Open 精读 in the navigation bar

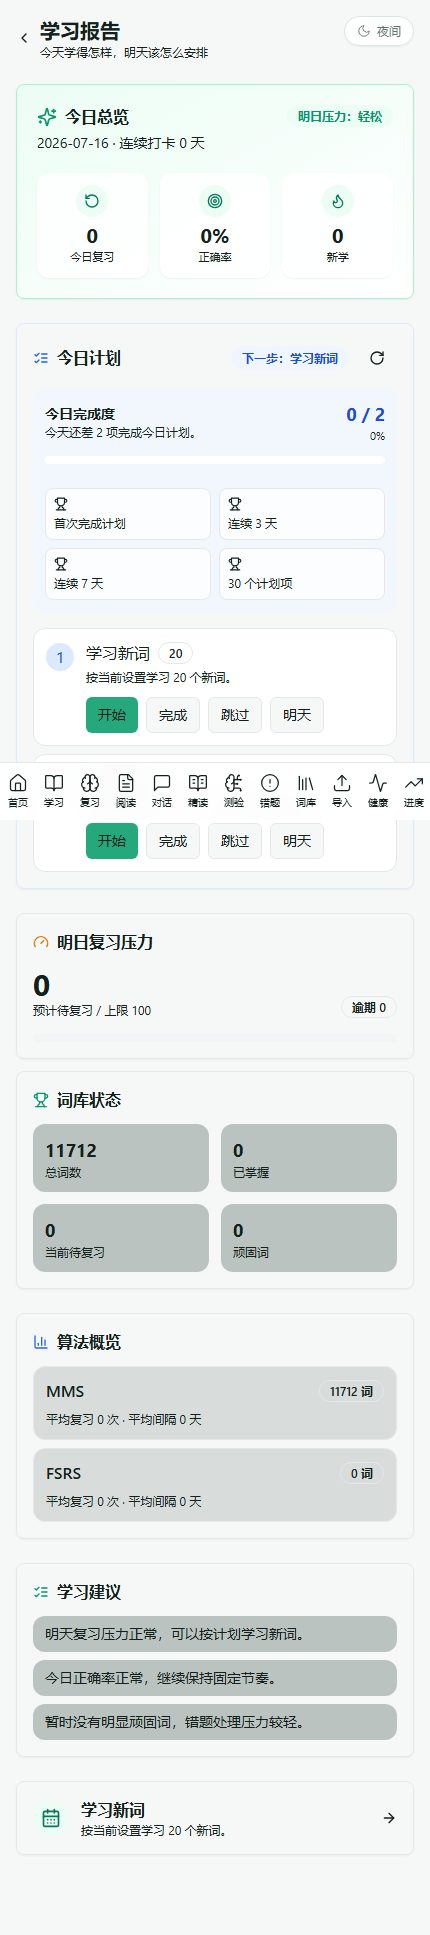click(198, 790)
